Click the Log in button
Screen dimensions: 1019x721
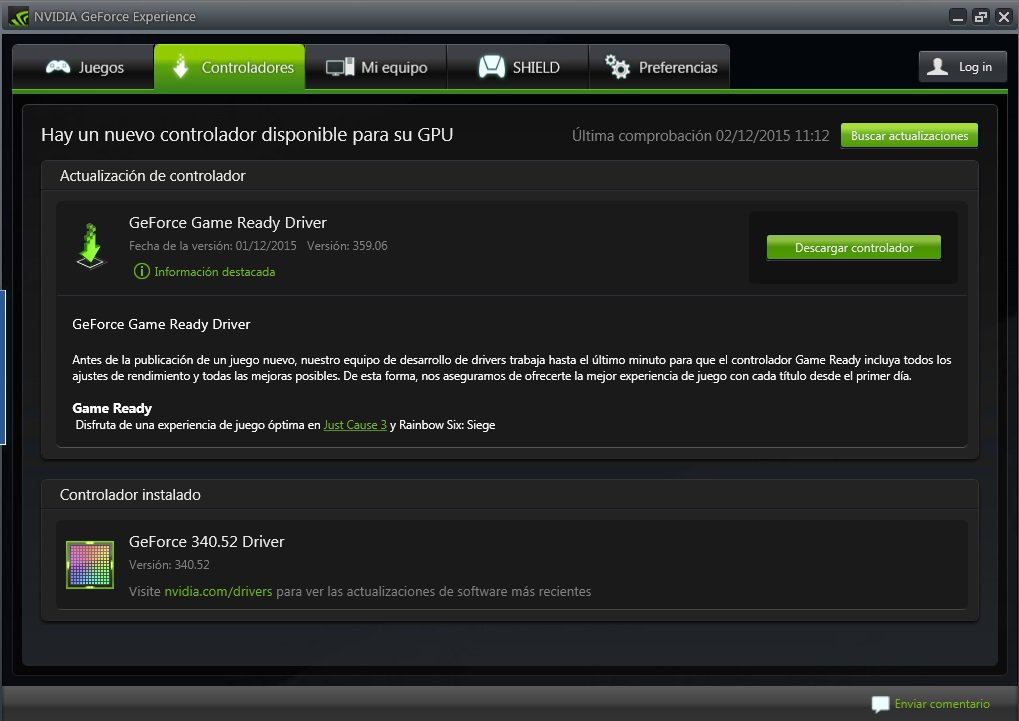click(962, 66)
